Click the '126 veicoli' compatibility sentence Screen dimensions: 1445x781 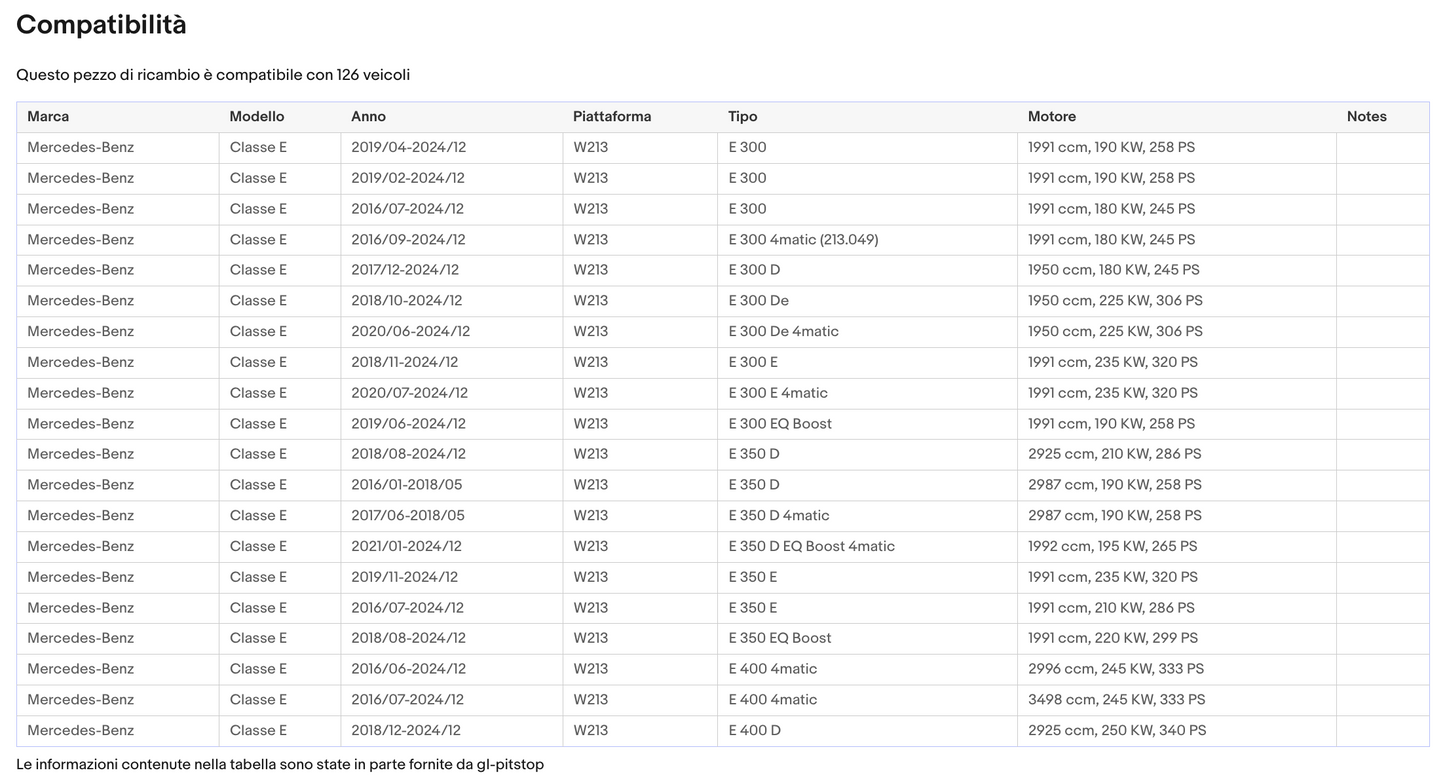(x=213, y=75)
